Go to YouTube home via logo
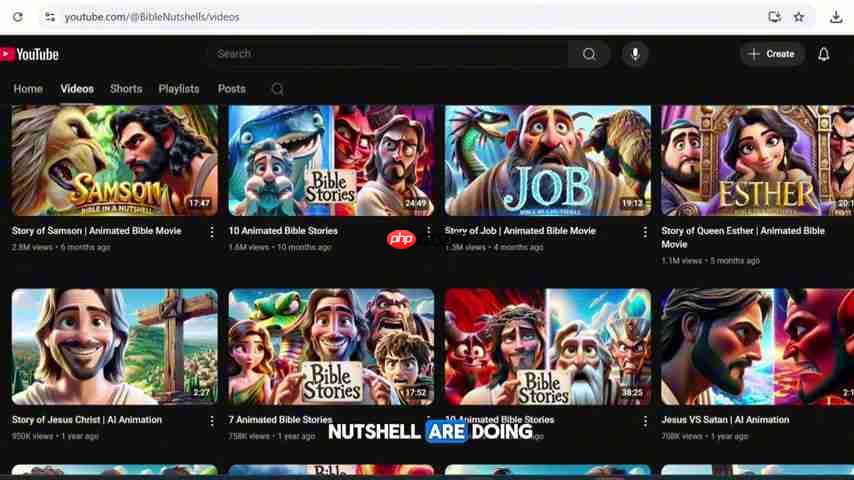The image size is (854, 480). pos(30,54)
